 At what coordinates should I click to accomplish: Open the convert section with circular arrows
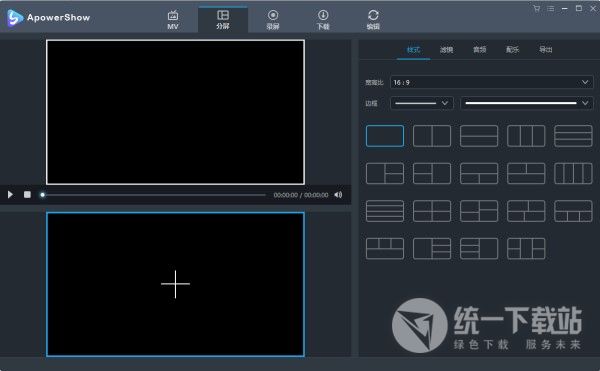373,20
